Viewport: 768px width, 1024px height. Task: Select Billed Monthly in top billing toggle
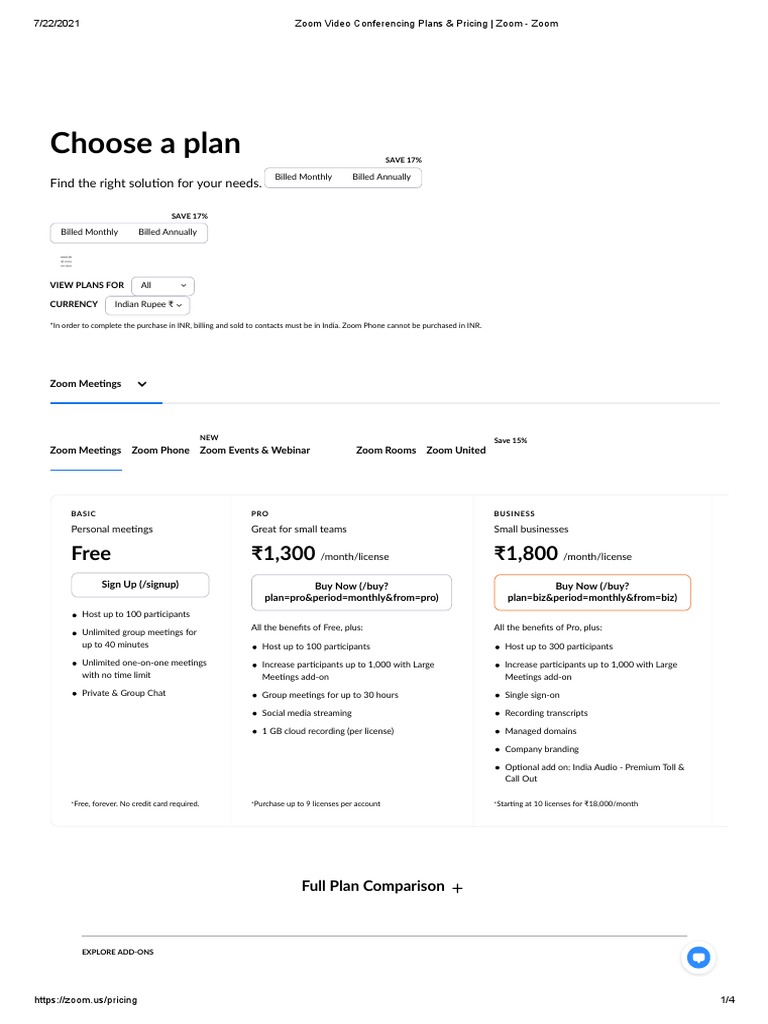[x=303, y=177]
